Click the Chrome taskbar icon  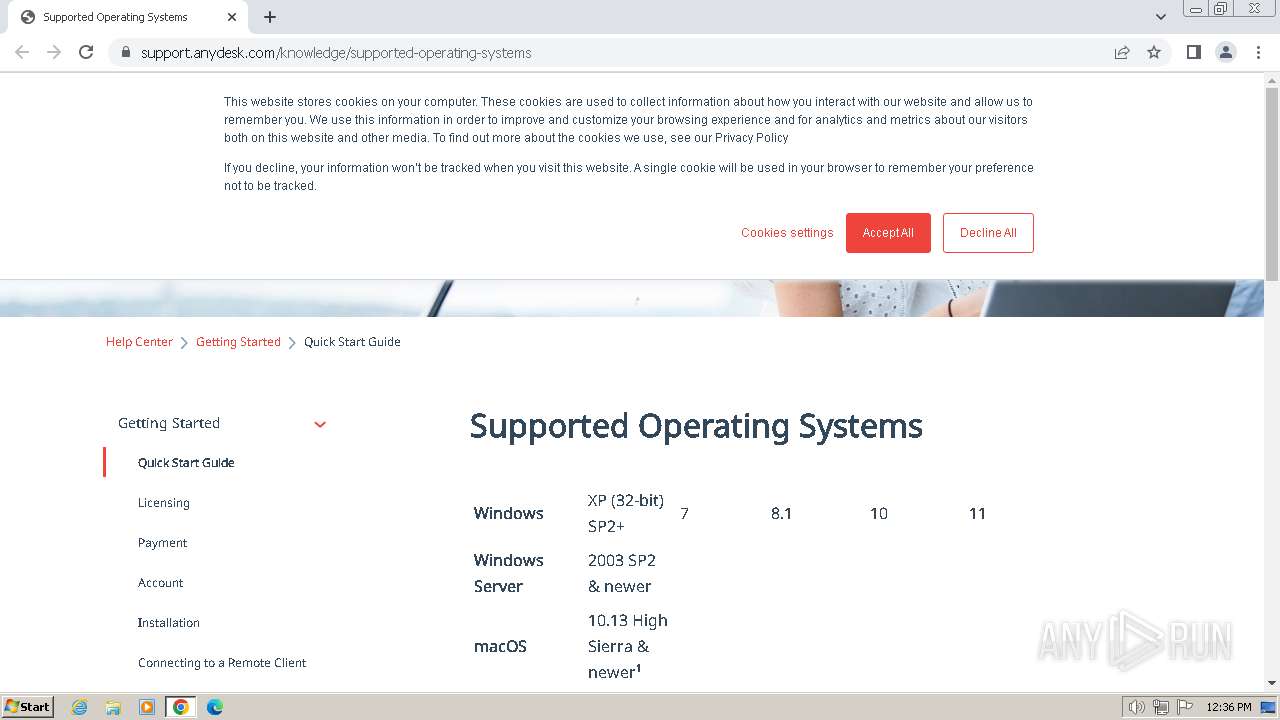click(181, 707)
